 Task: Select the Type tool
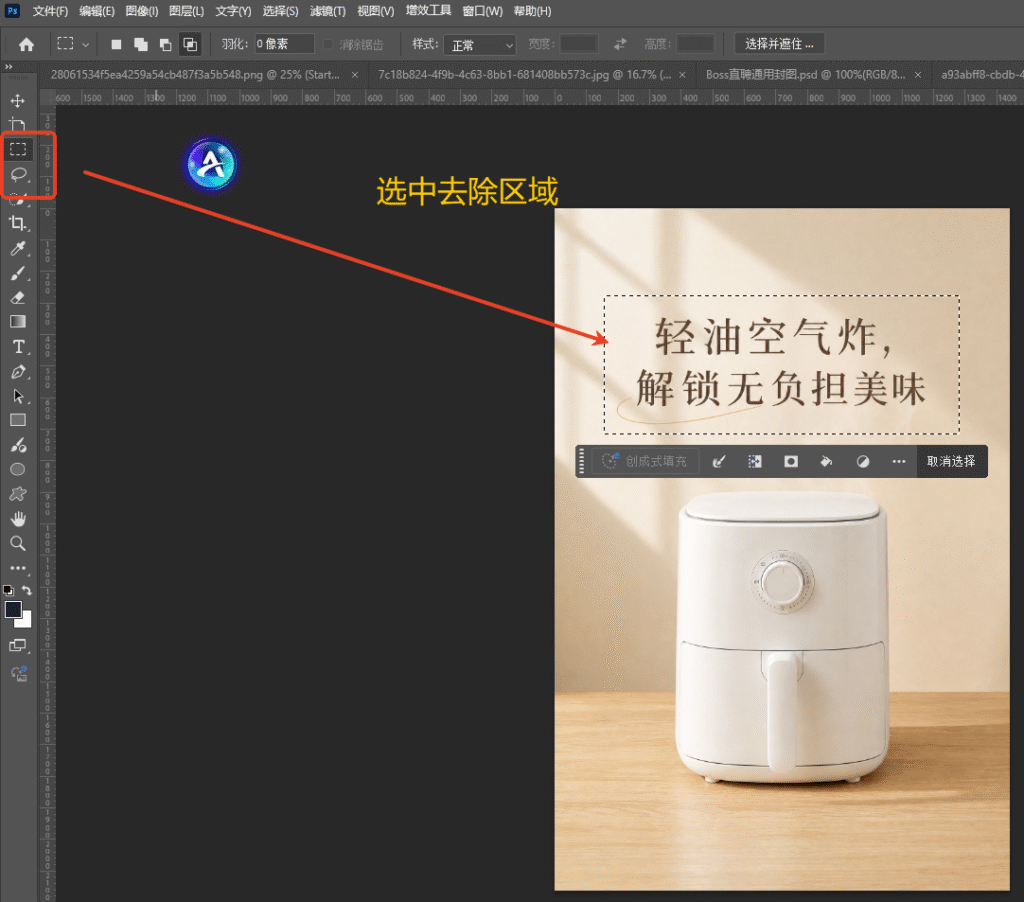pos(18,347)
